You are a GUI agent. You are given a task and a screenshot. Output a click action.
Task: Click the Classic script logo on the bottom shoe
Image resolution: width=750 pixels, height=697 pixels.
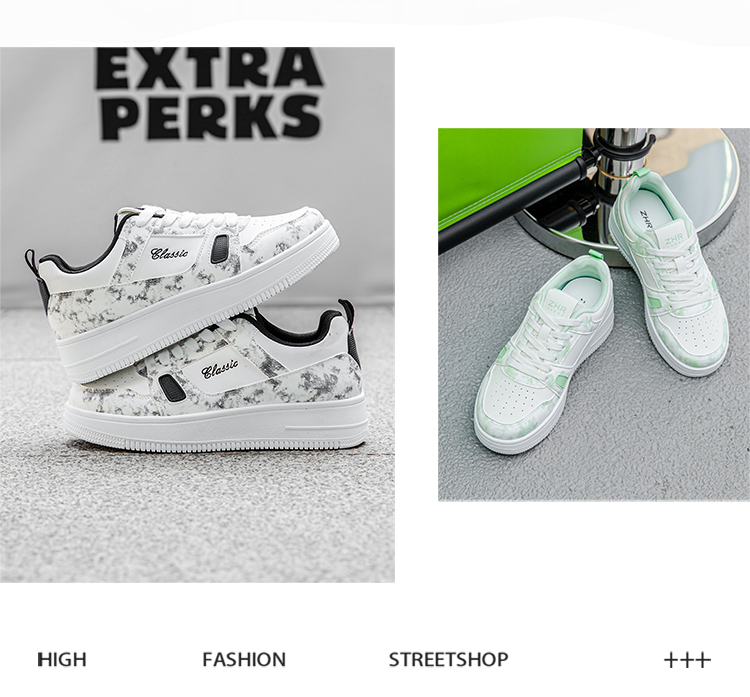pyautogui.click(x=220, y=368)
